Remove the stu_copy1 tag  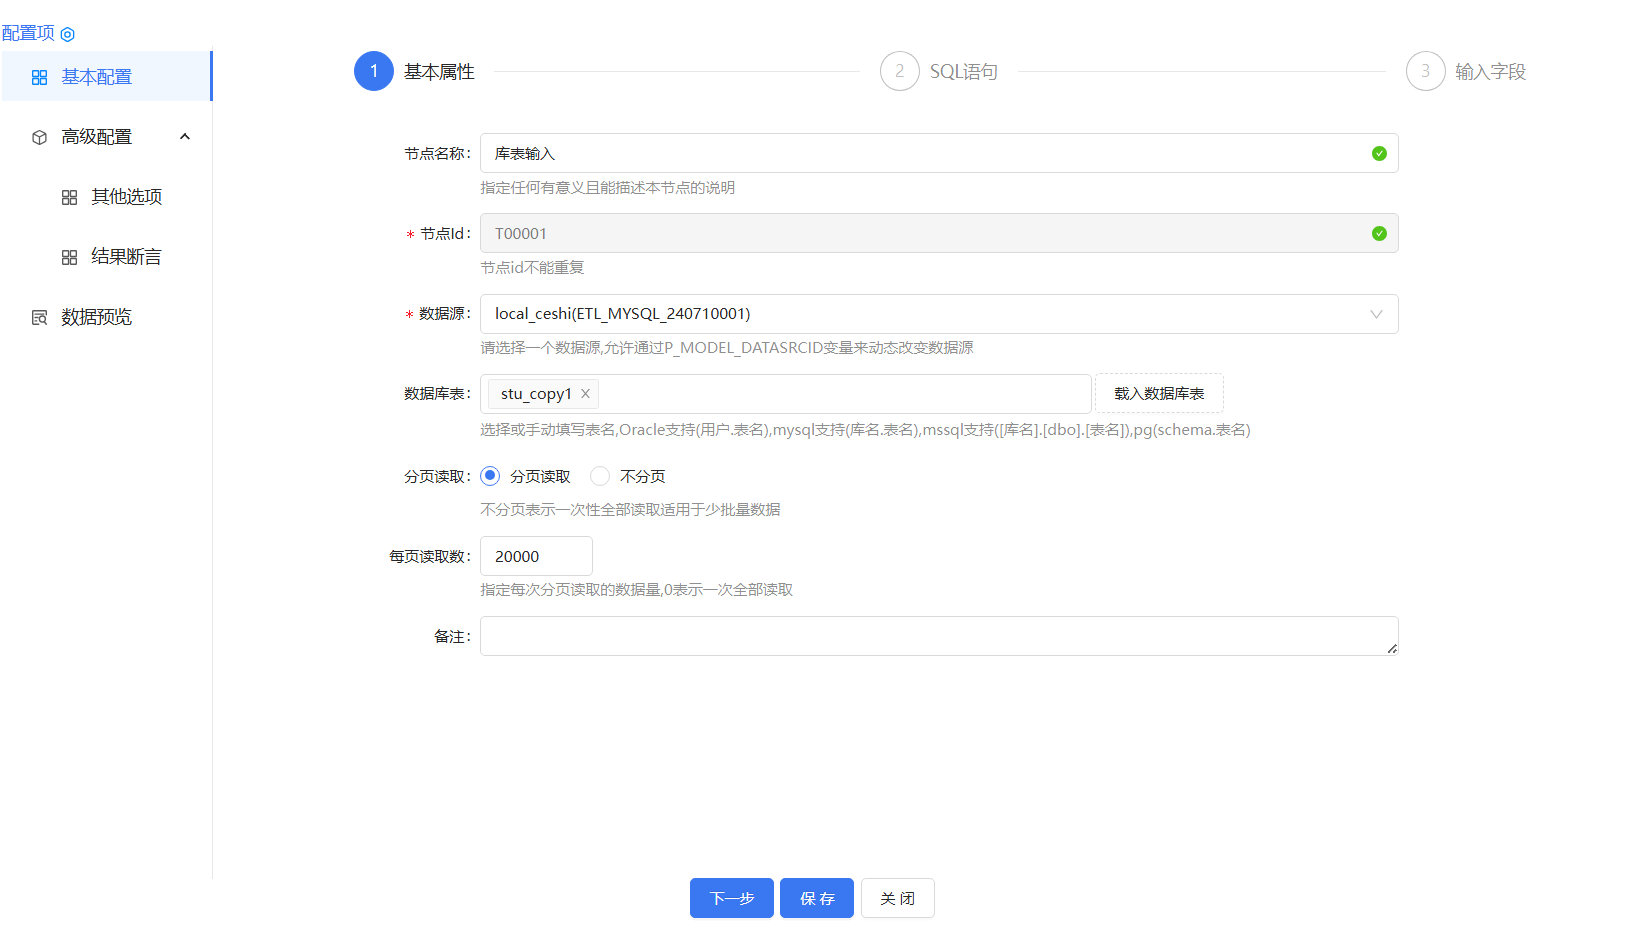pos(585,394)
